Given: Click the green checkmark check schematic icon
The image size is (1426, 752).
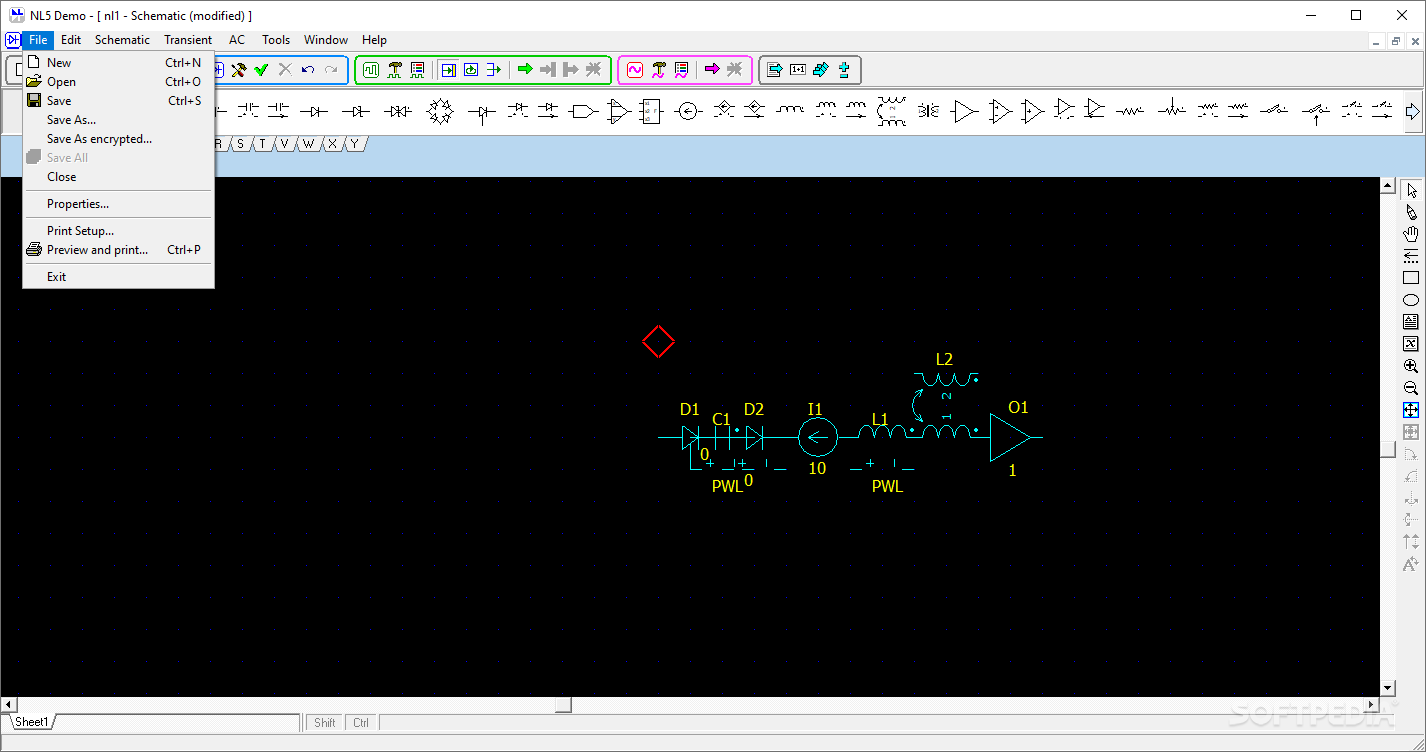Looking at the screenshot, I should point(261,70).
